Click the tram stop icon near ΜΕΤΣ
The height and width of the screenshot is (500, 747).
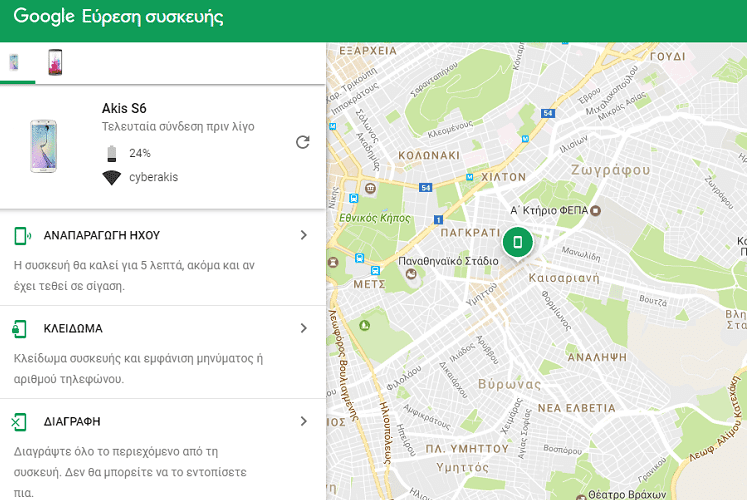click(375, 270)
